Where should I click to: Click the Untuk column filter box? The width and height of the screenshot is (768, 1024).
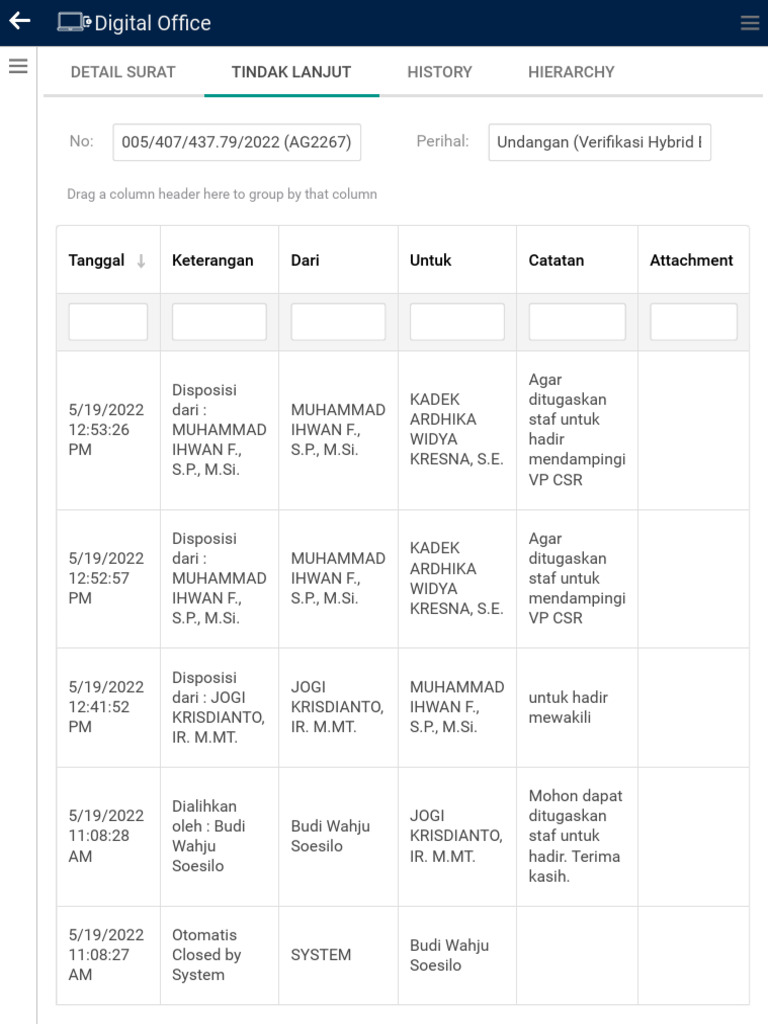pyautogui.click(x=457, y=322)
